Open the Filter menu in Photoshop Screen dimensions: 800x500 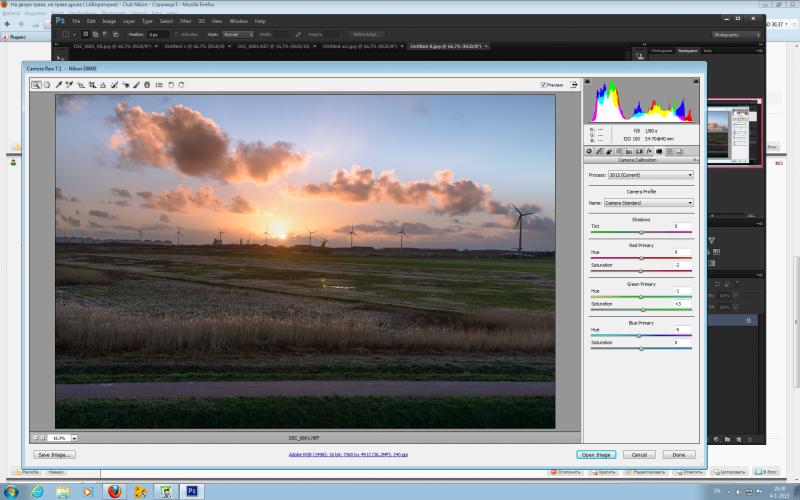click(x=186, y=21)
